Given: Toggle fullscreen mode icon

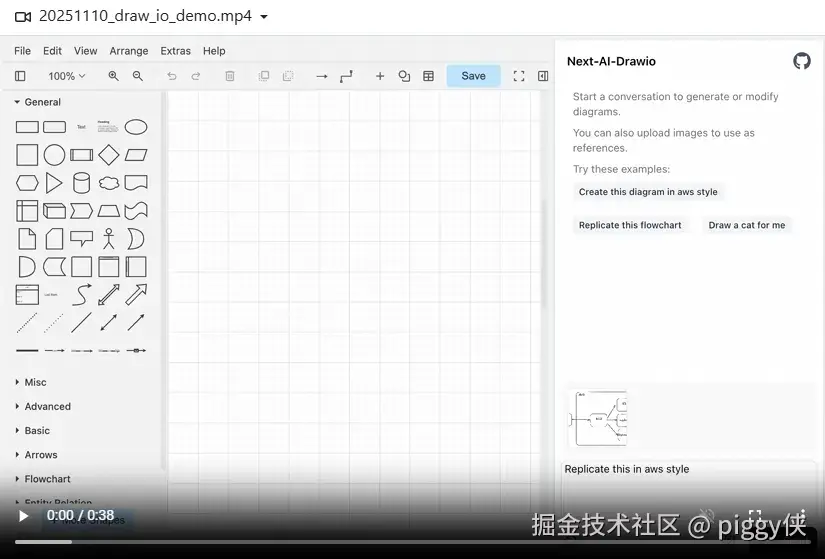Looking at the screenshot, I should point(519,76).
